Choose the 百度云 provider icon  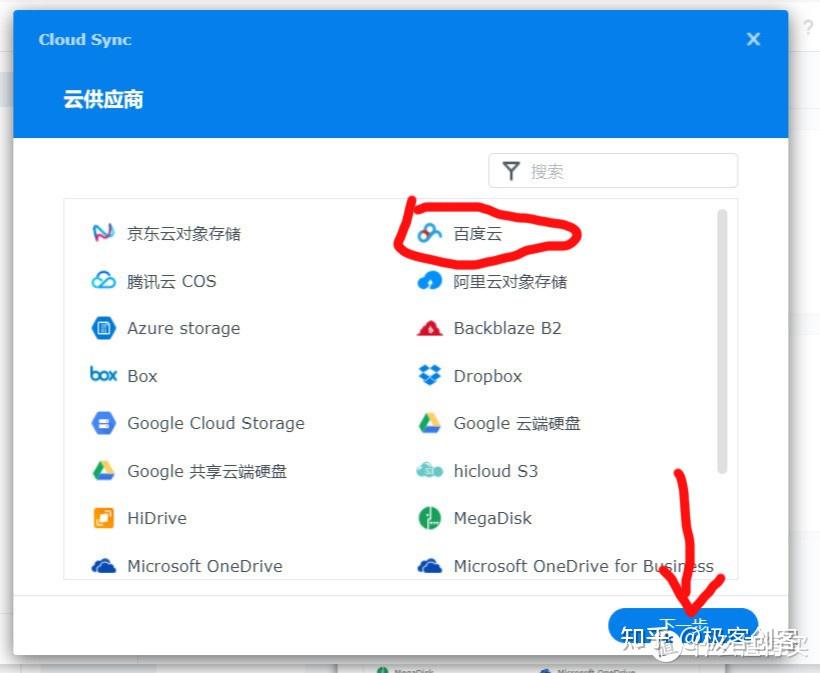(429, 233)
